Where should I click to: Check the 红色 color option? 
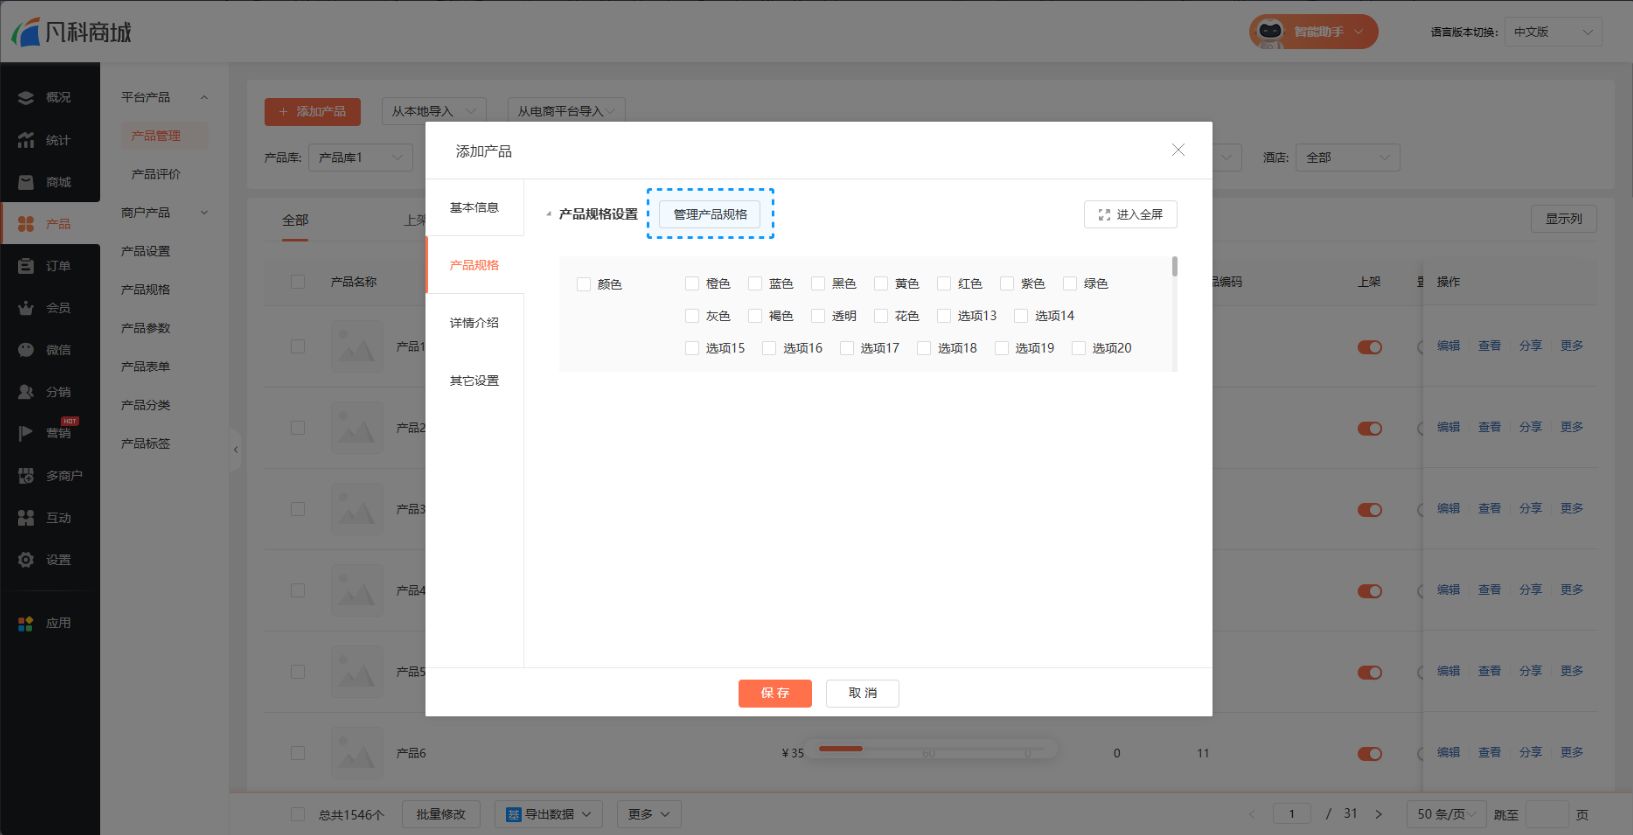pos(944,283)
